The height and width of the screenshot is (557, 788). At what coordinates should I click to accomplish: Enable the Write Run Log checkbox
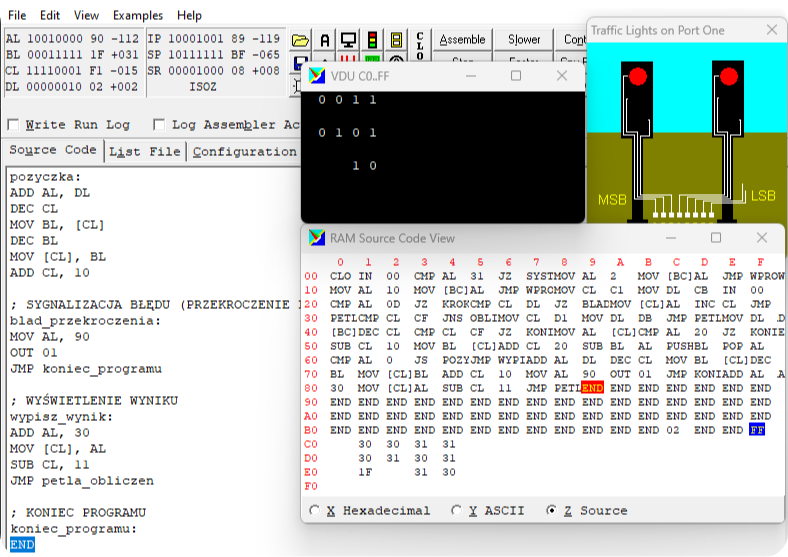13,125
